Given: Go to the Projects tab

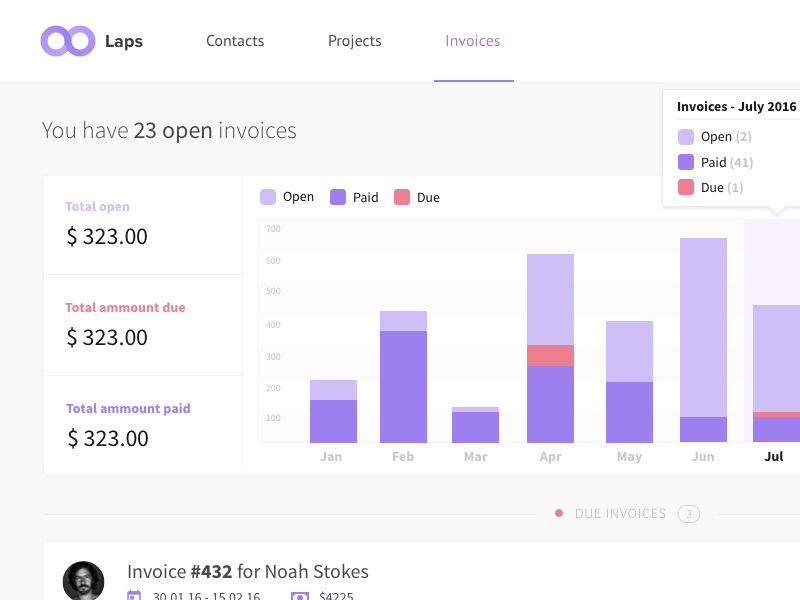Looking at the screenshot, I should [355, 41].
